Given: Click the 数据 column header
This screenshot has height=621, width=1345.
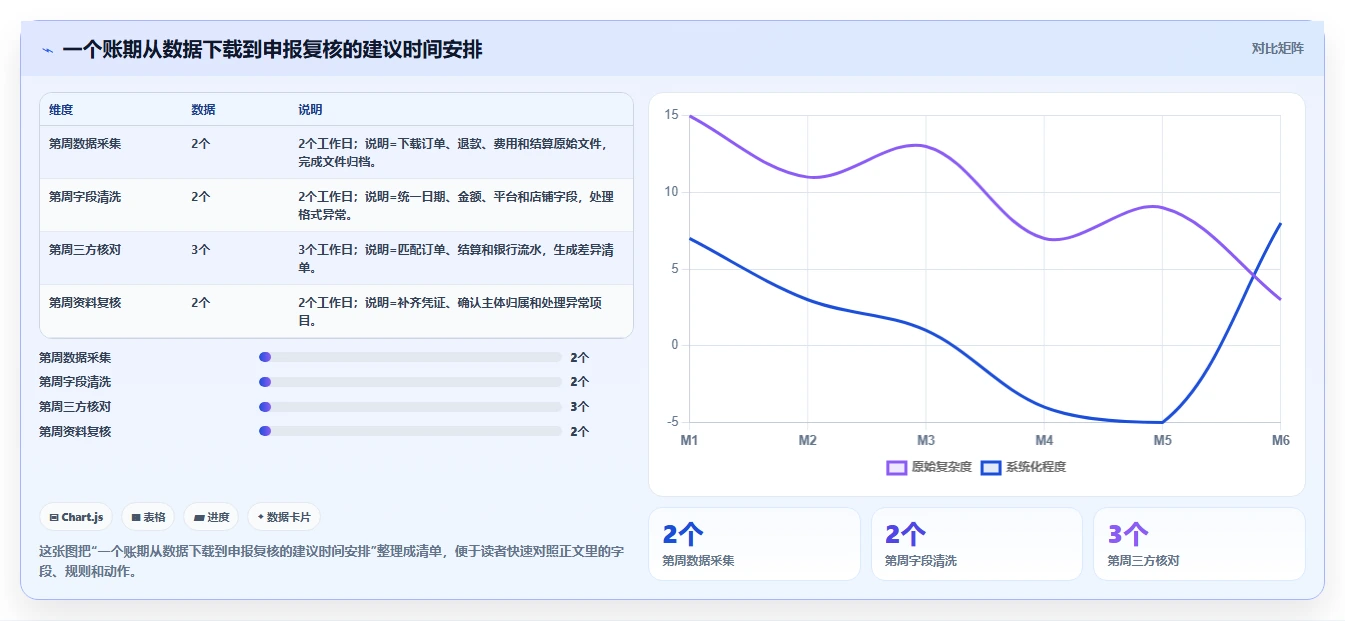Looking at the screenshot, I should pos(203,110).
